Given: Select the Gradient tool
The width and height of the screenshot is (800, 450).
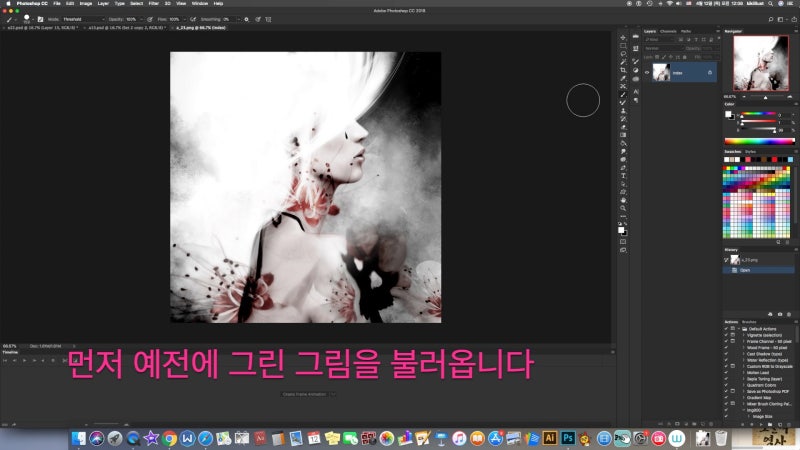Looking at the screenshot, I should pyautogui.click(x=623, y=135).
